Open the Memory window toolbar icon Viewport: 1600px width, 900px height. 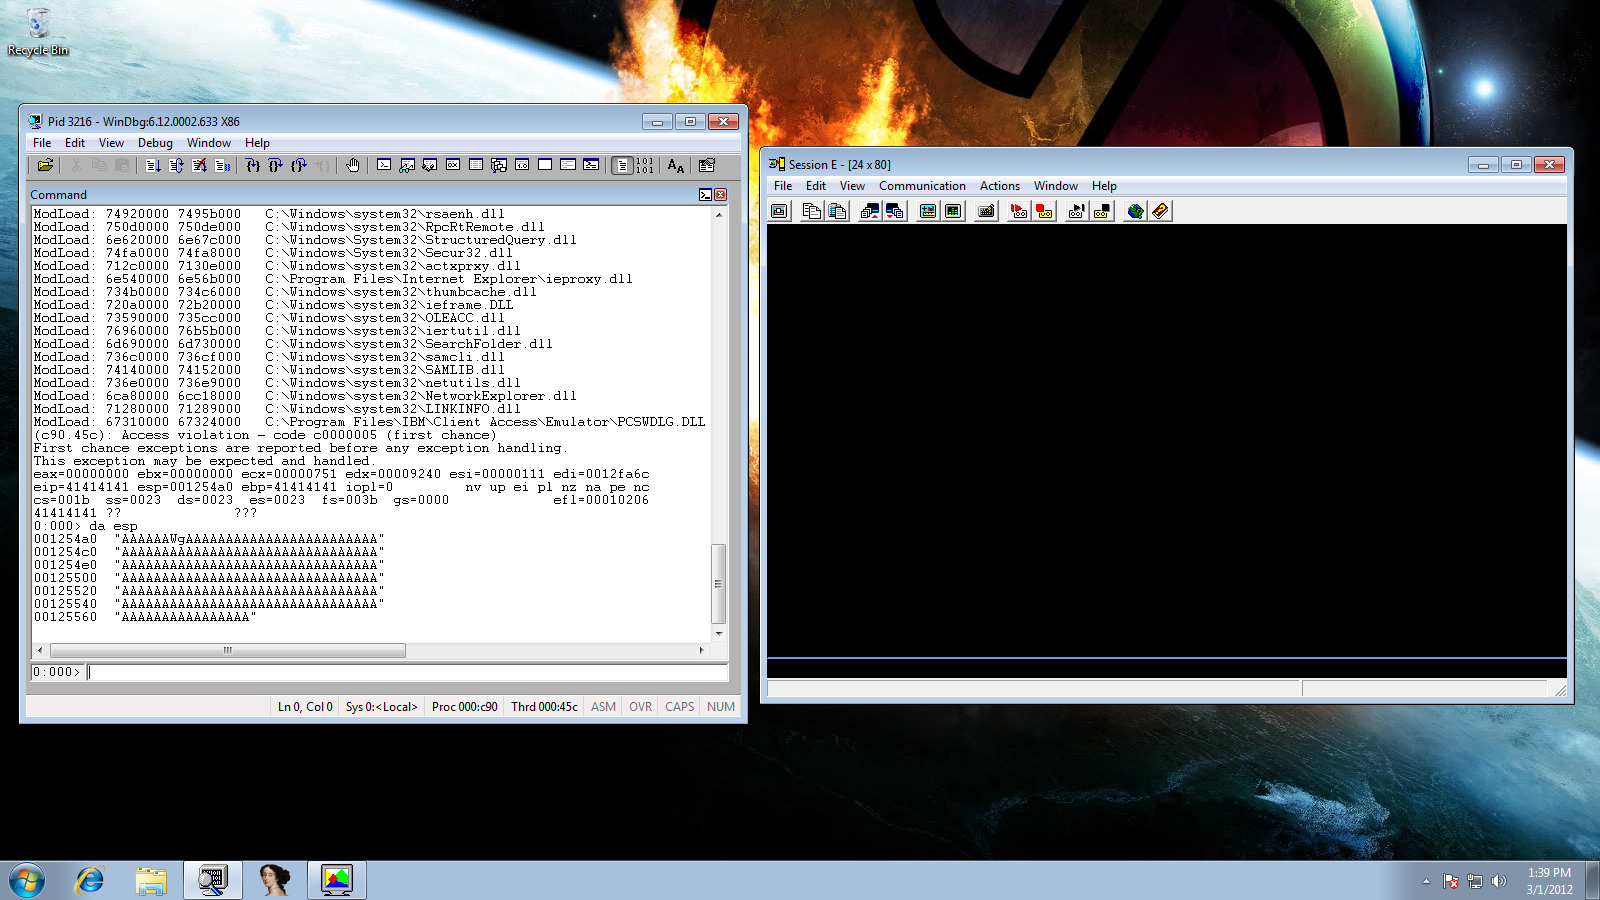pyautogui.click(x=475, y=165)
